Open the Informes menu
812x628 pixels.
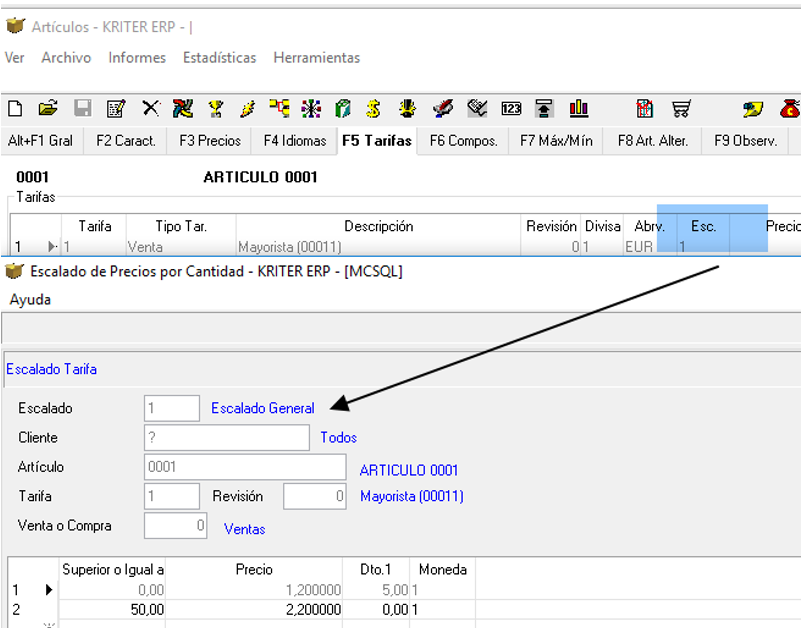pyautogui.click(x=137, y=57)
